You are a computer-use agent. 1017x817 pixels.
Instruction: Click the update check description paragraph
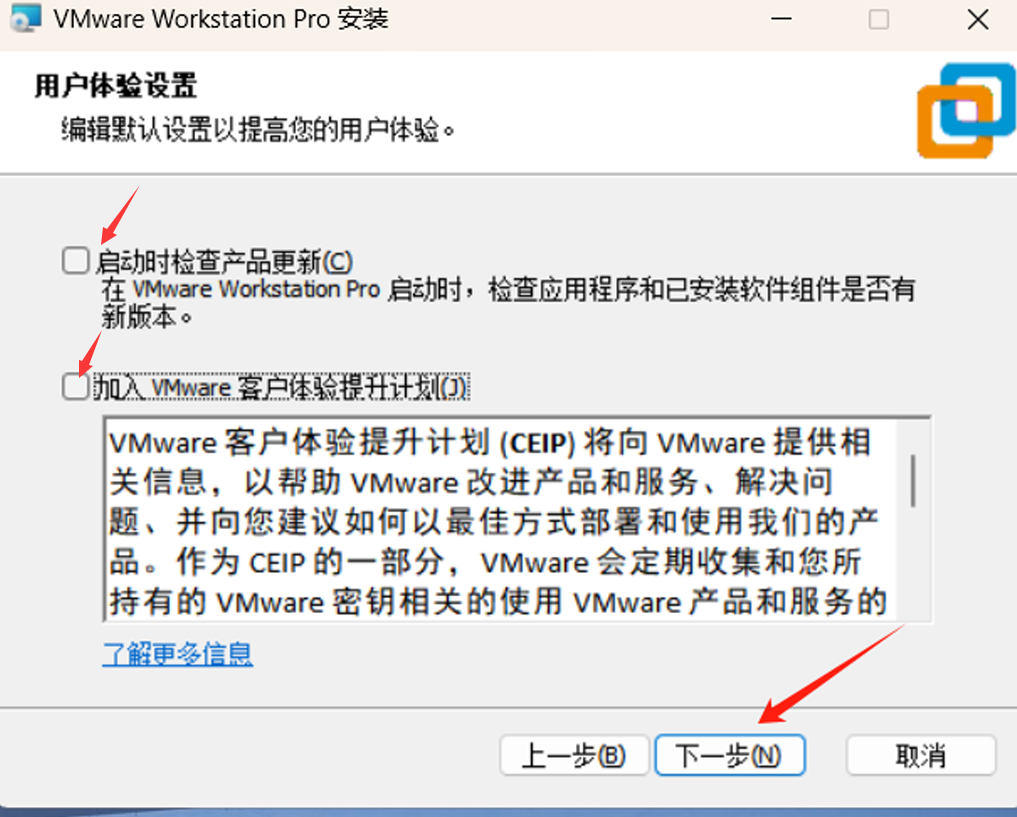point(508,303)
